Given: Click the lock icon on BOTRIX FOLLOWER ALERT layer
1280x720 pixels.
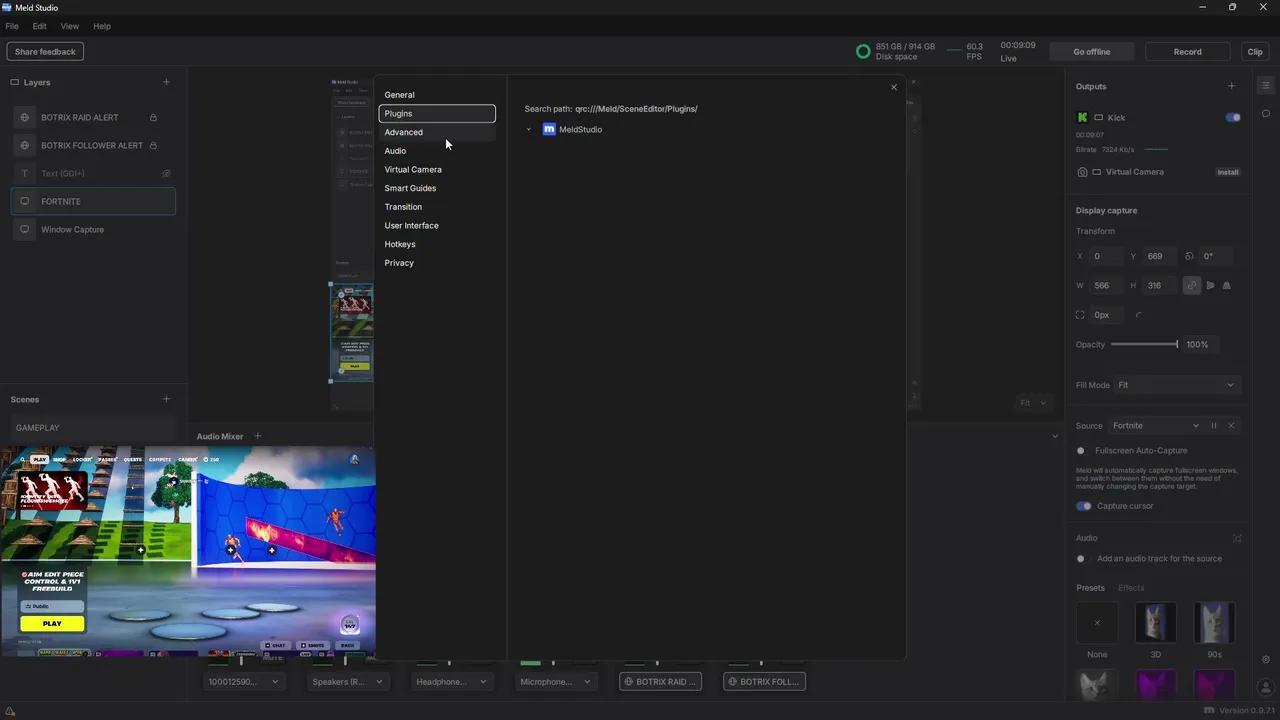Looking at the screenshot, I should 153,145.
